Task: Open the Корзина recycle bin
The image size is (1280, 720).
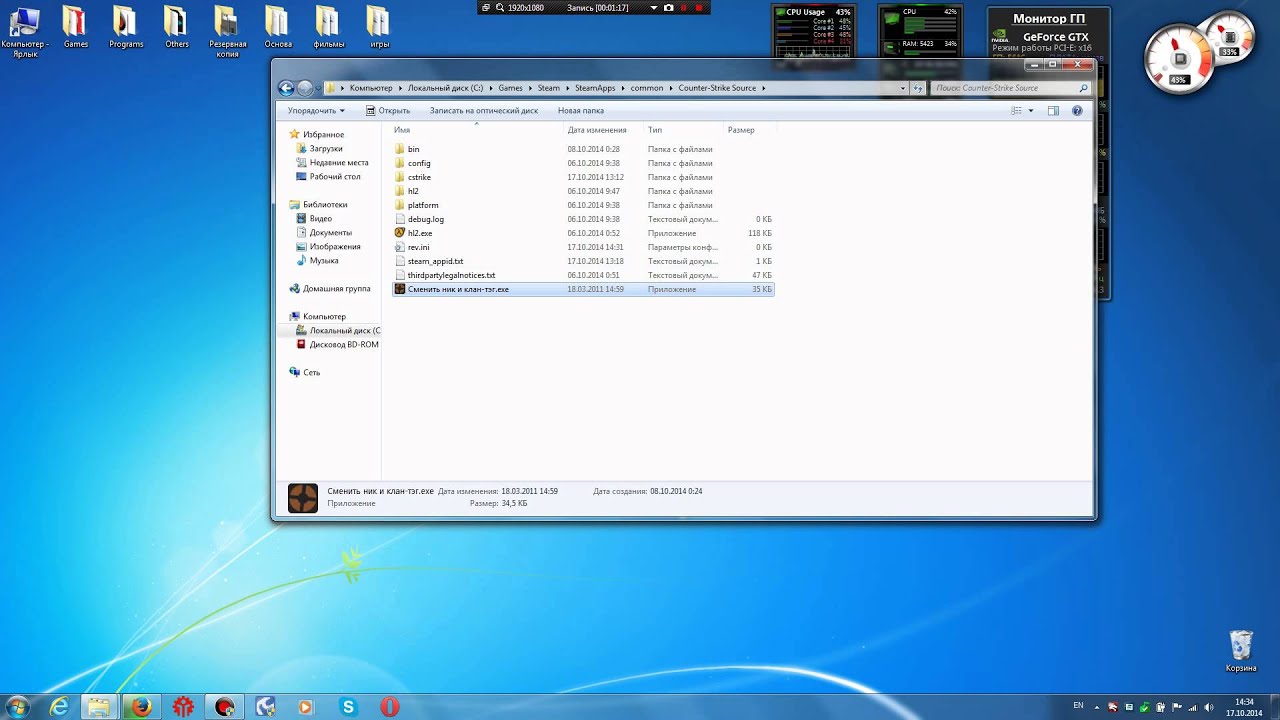Action: coord(1241,651)
